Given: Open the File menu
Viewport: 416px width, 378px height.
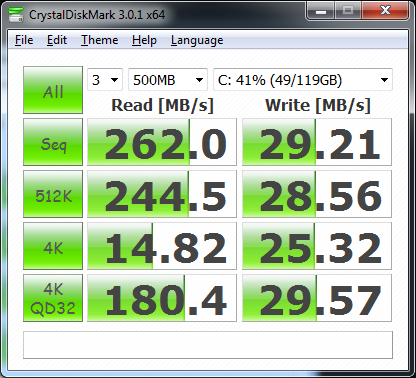Looking at the screenshot, I should coord(24,40).
